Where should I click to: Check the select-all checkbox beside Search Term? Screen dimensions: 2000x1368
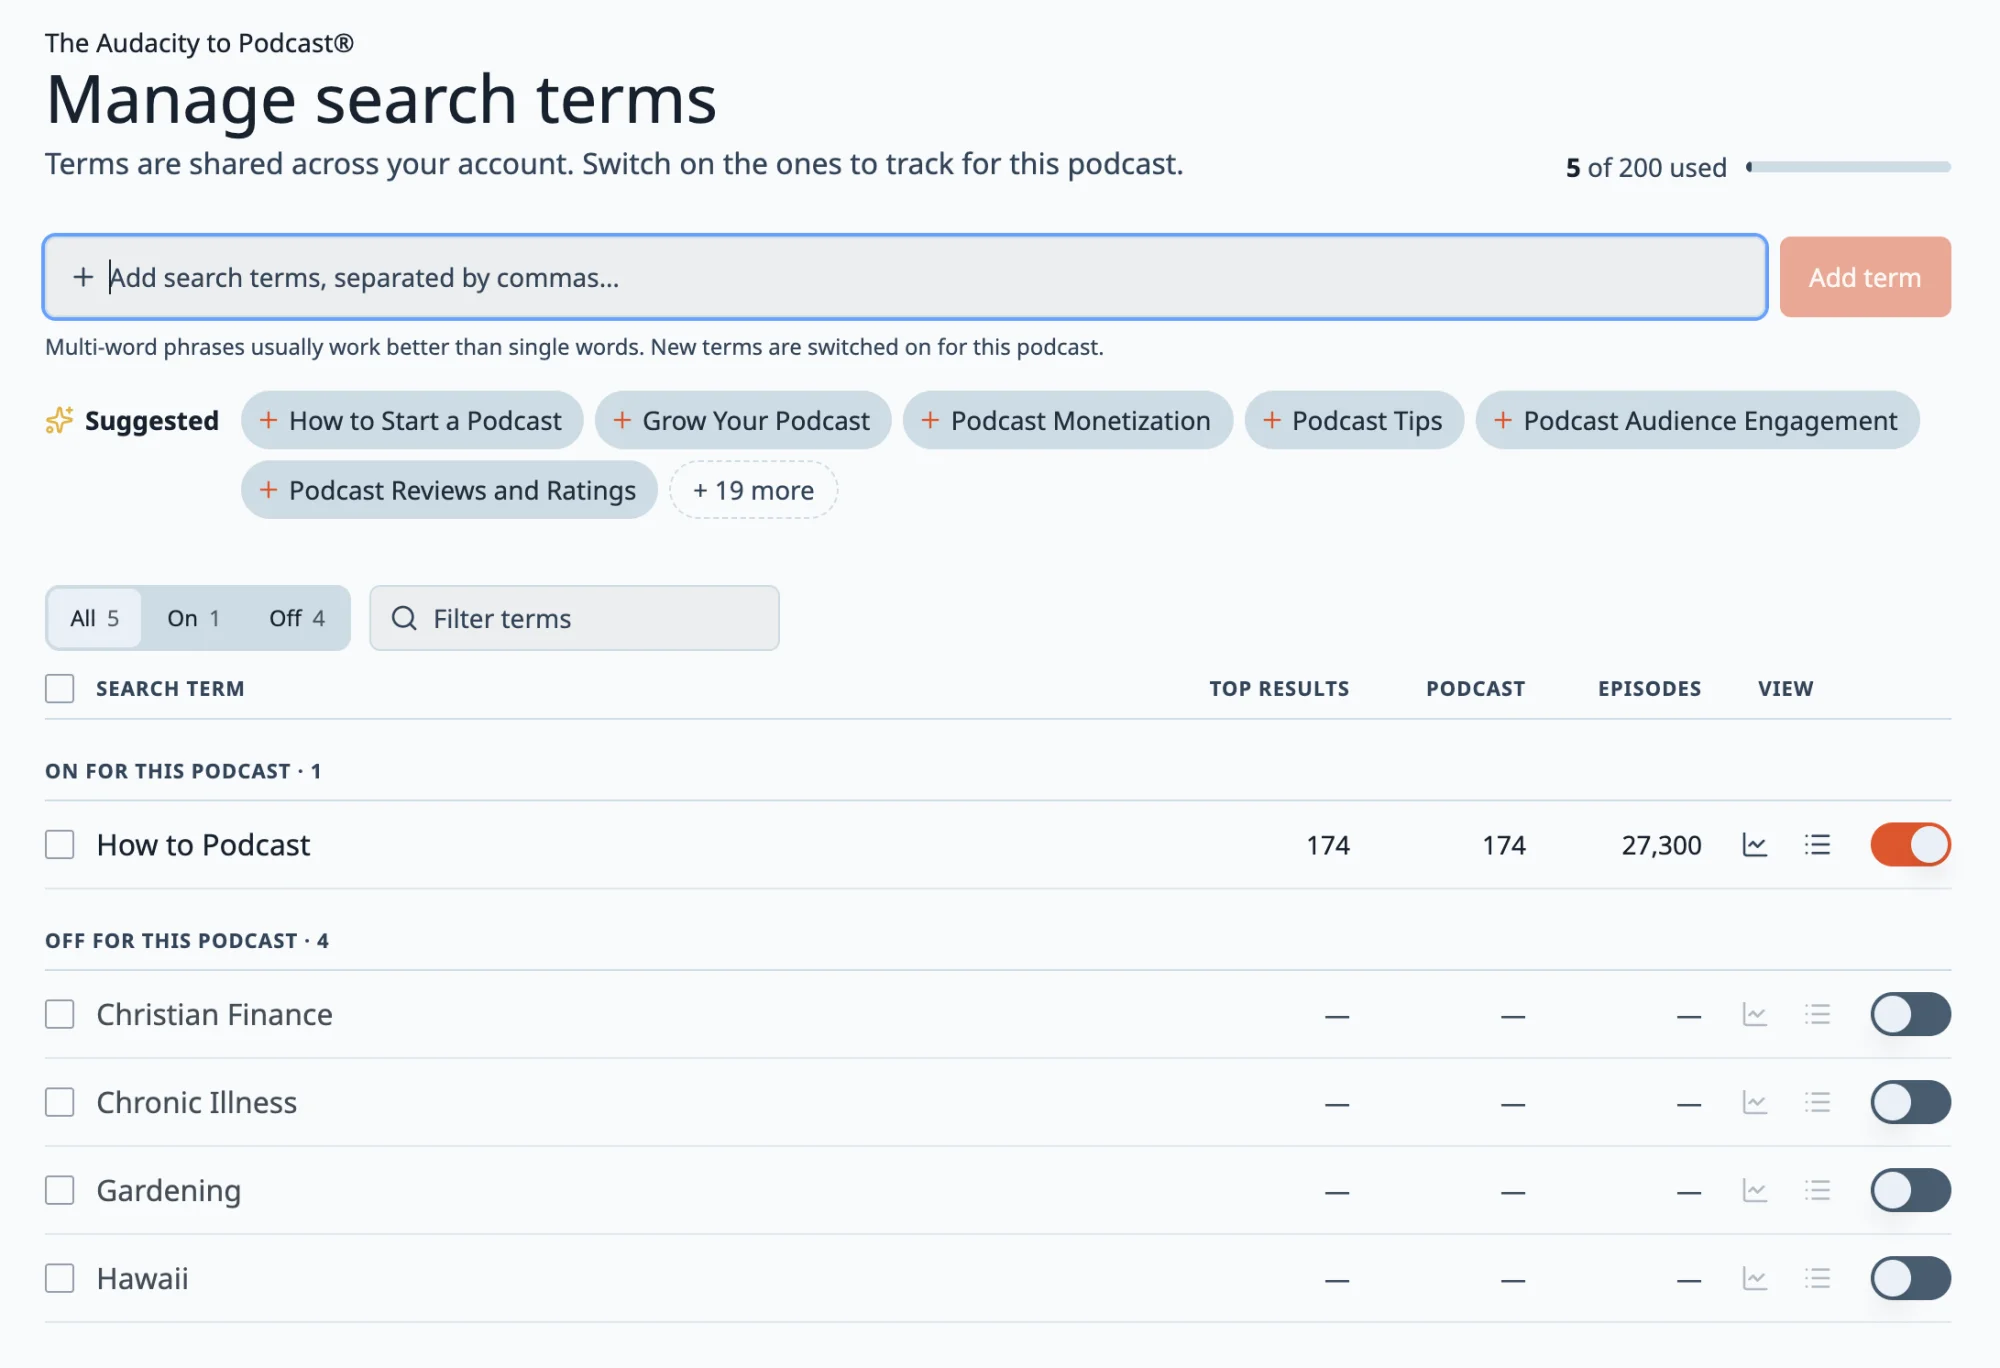(60, 688)
